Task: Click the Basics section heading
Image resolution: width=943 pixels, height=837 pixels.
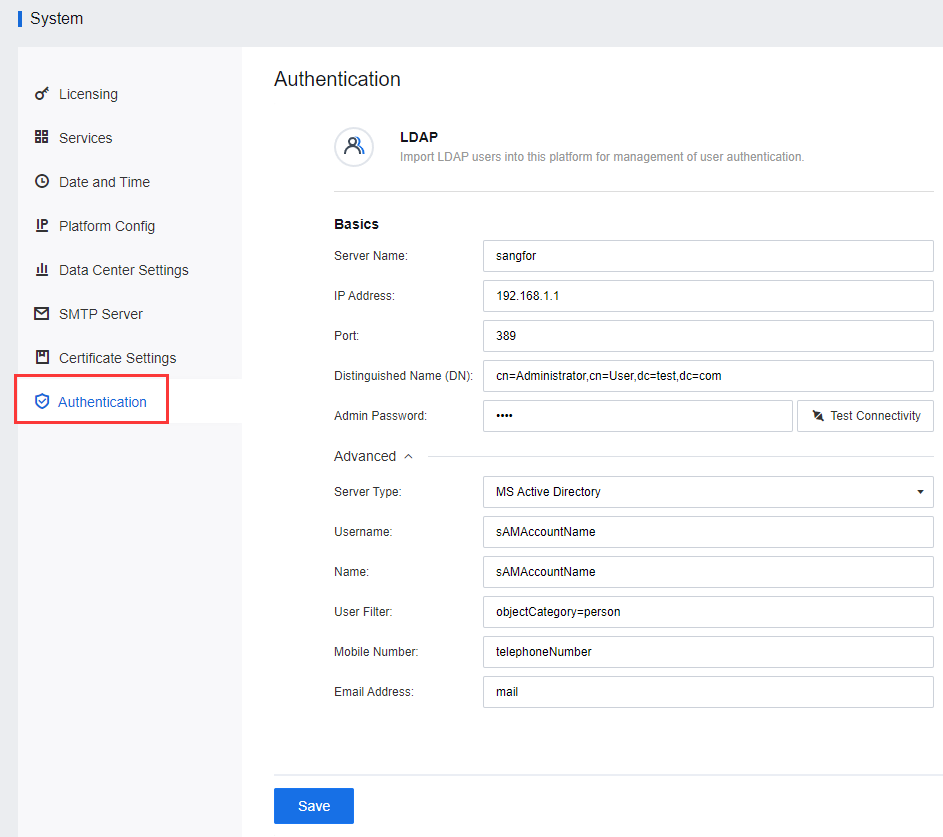Action: 356,224
